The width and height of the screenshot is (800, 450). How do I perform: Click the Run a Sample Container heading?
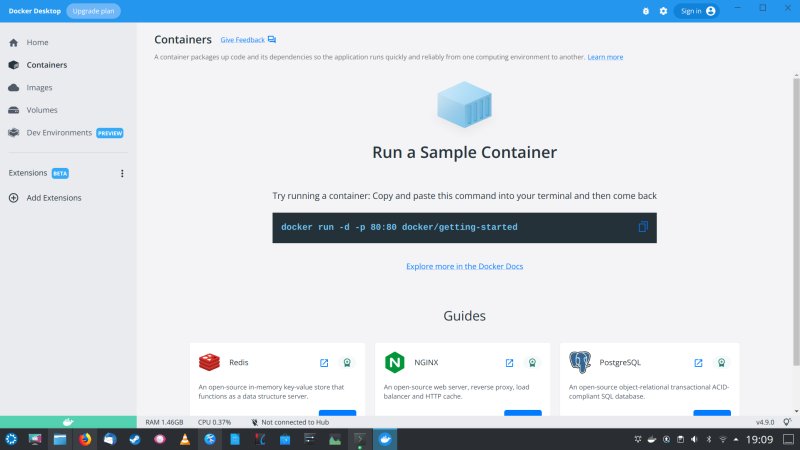click(x=464, y=152)
